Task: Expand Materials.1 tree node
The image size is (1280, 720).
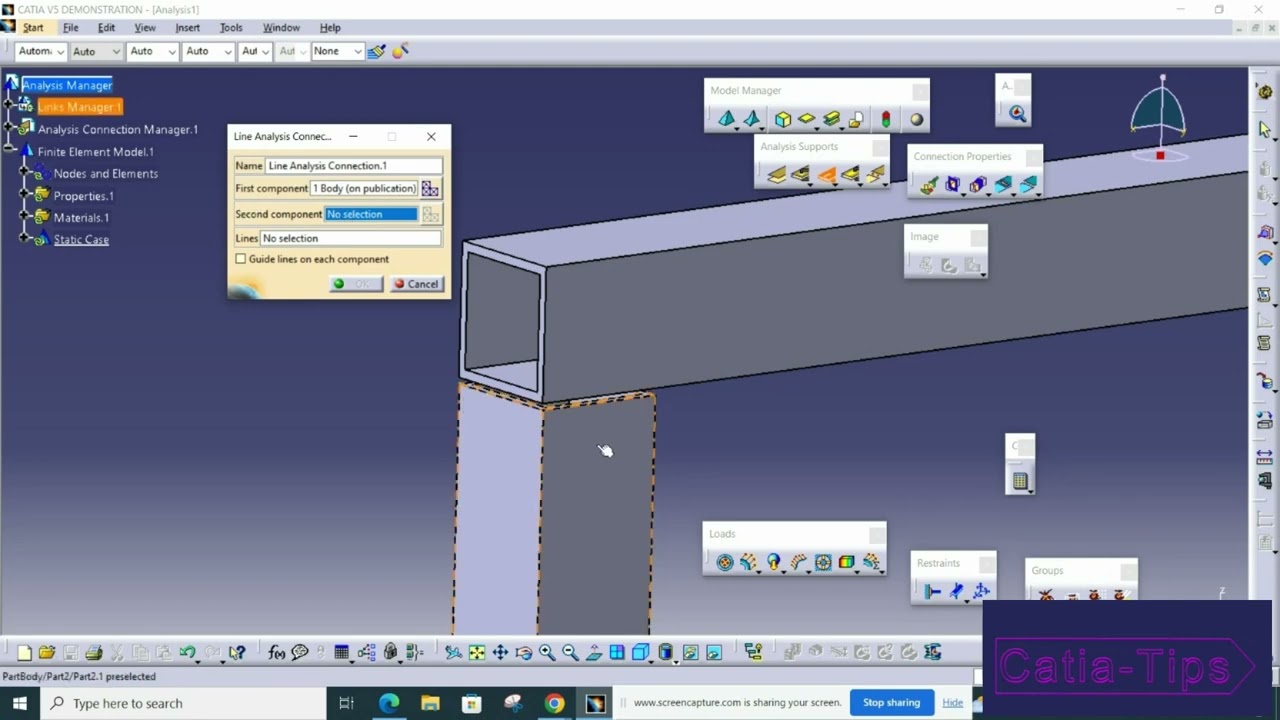Action: point(24,217)
